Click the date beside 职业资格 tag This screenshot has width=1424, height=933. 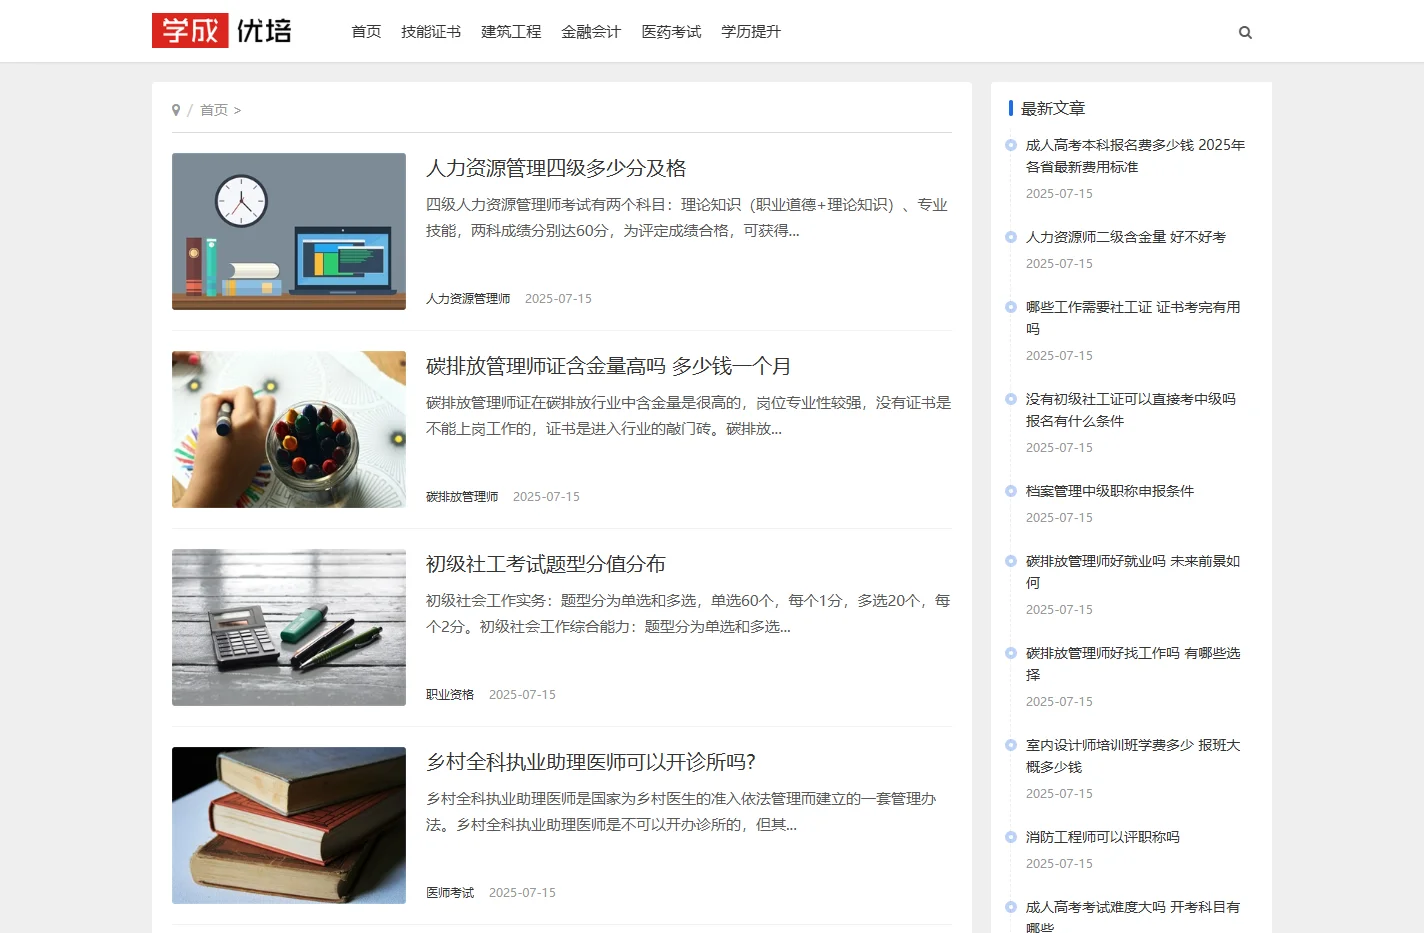pyautogui.click(x=522, y=695)
